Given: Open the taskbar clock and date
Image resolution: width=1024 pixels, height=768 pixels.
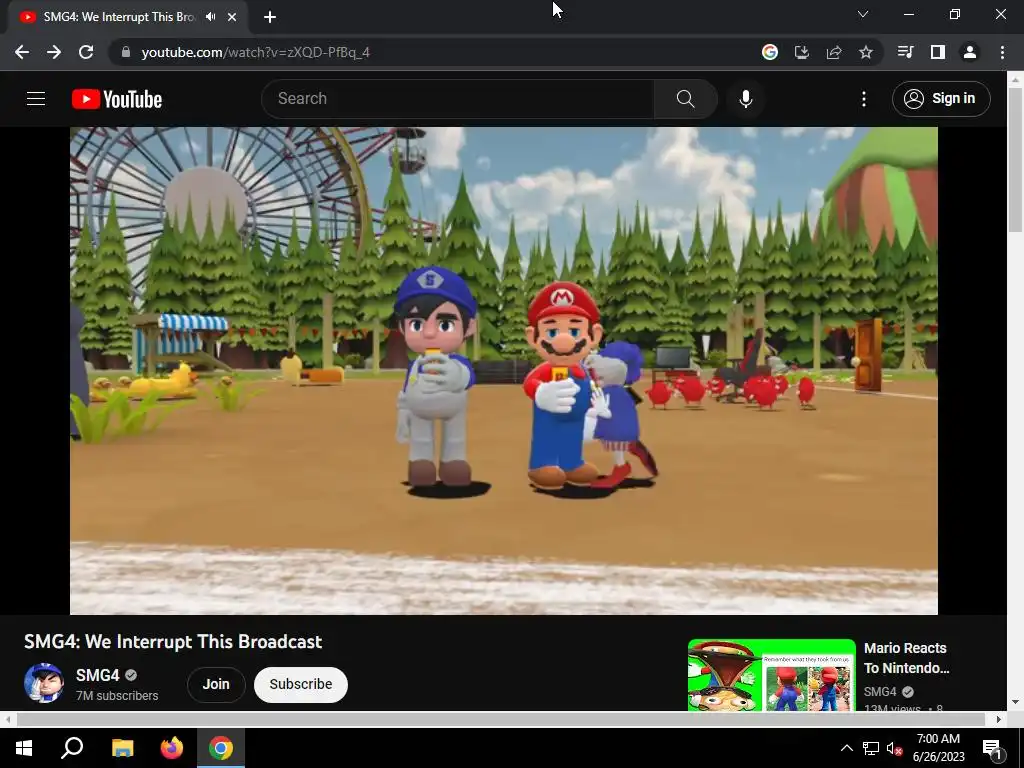Looking at the screenshot, I should (x=938, y=748).
